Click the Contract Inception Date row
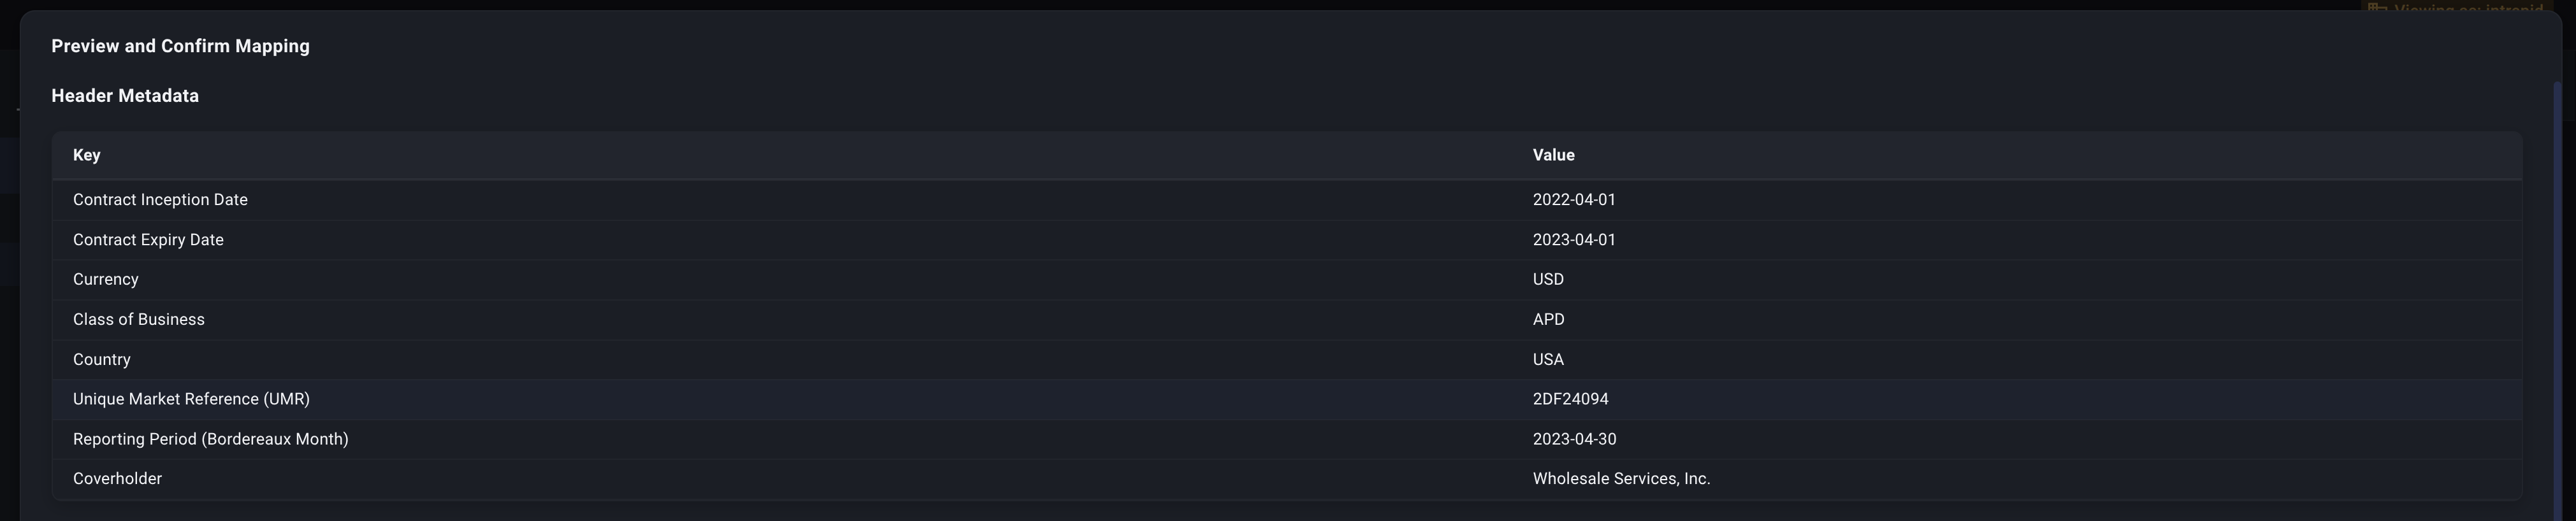Image resolution: width=2576 pixels, height=521 pixels. 160,199
